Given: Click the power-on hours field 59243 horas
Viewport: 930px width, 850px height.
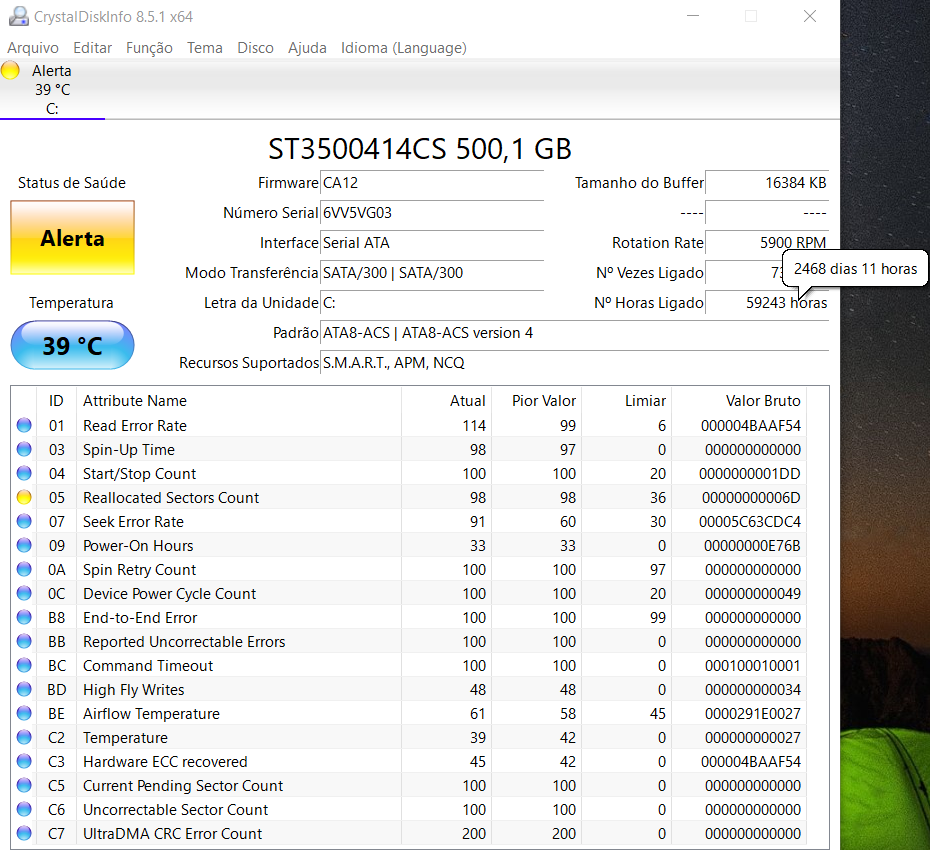Looking at the screenshot, I should pyautogui.click(x=767, y=303).
